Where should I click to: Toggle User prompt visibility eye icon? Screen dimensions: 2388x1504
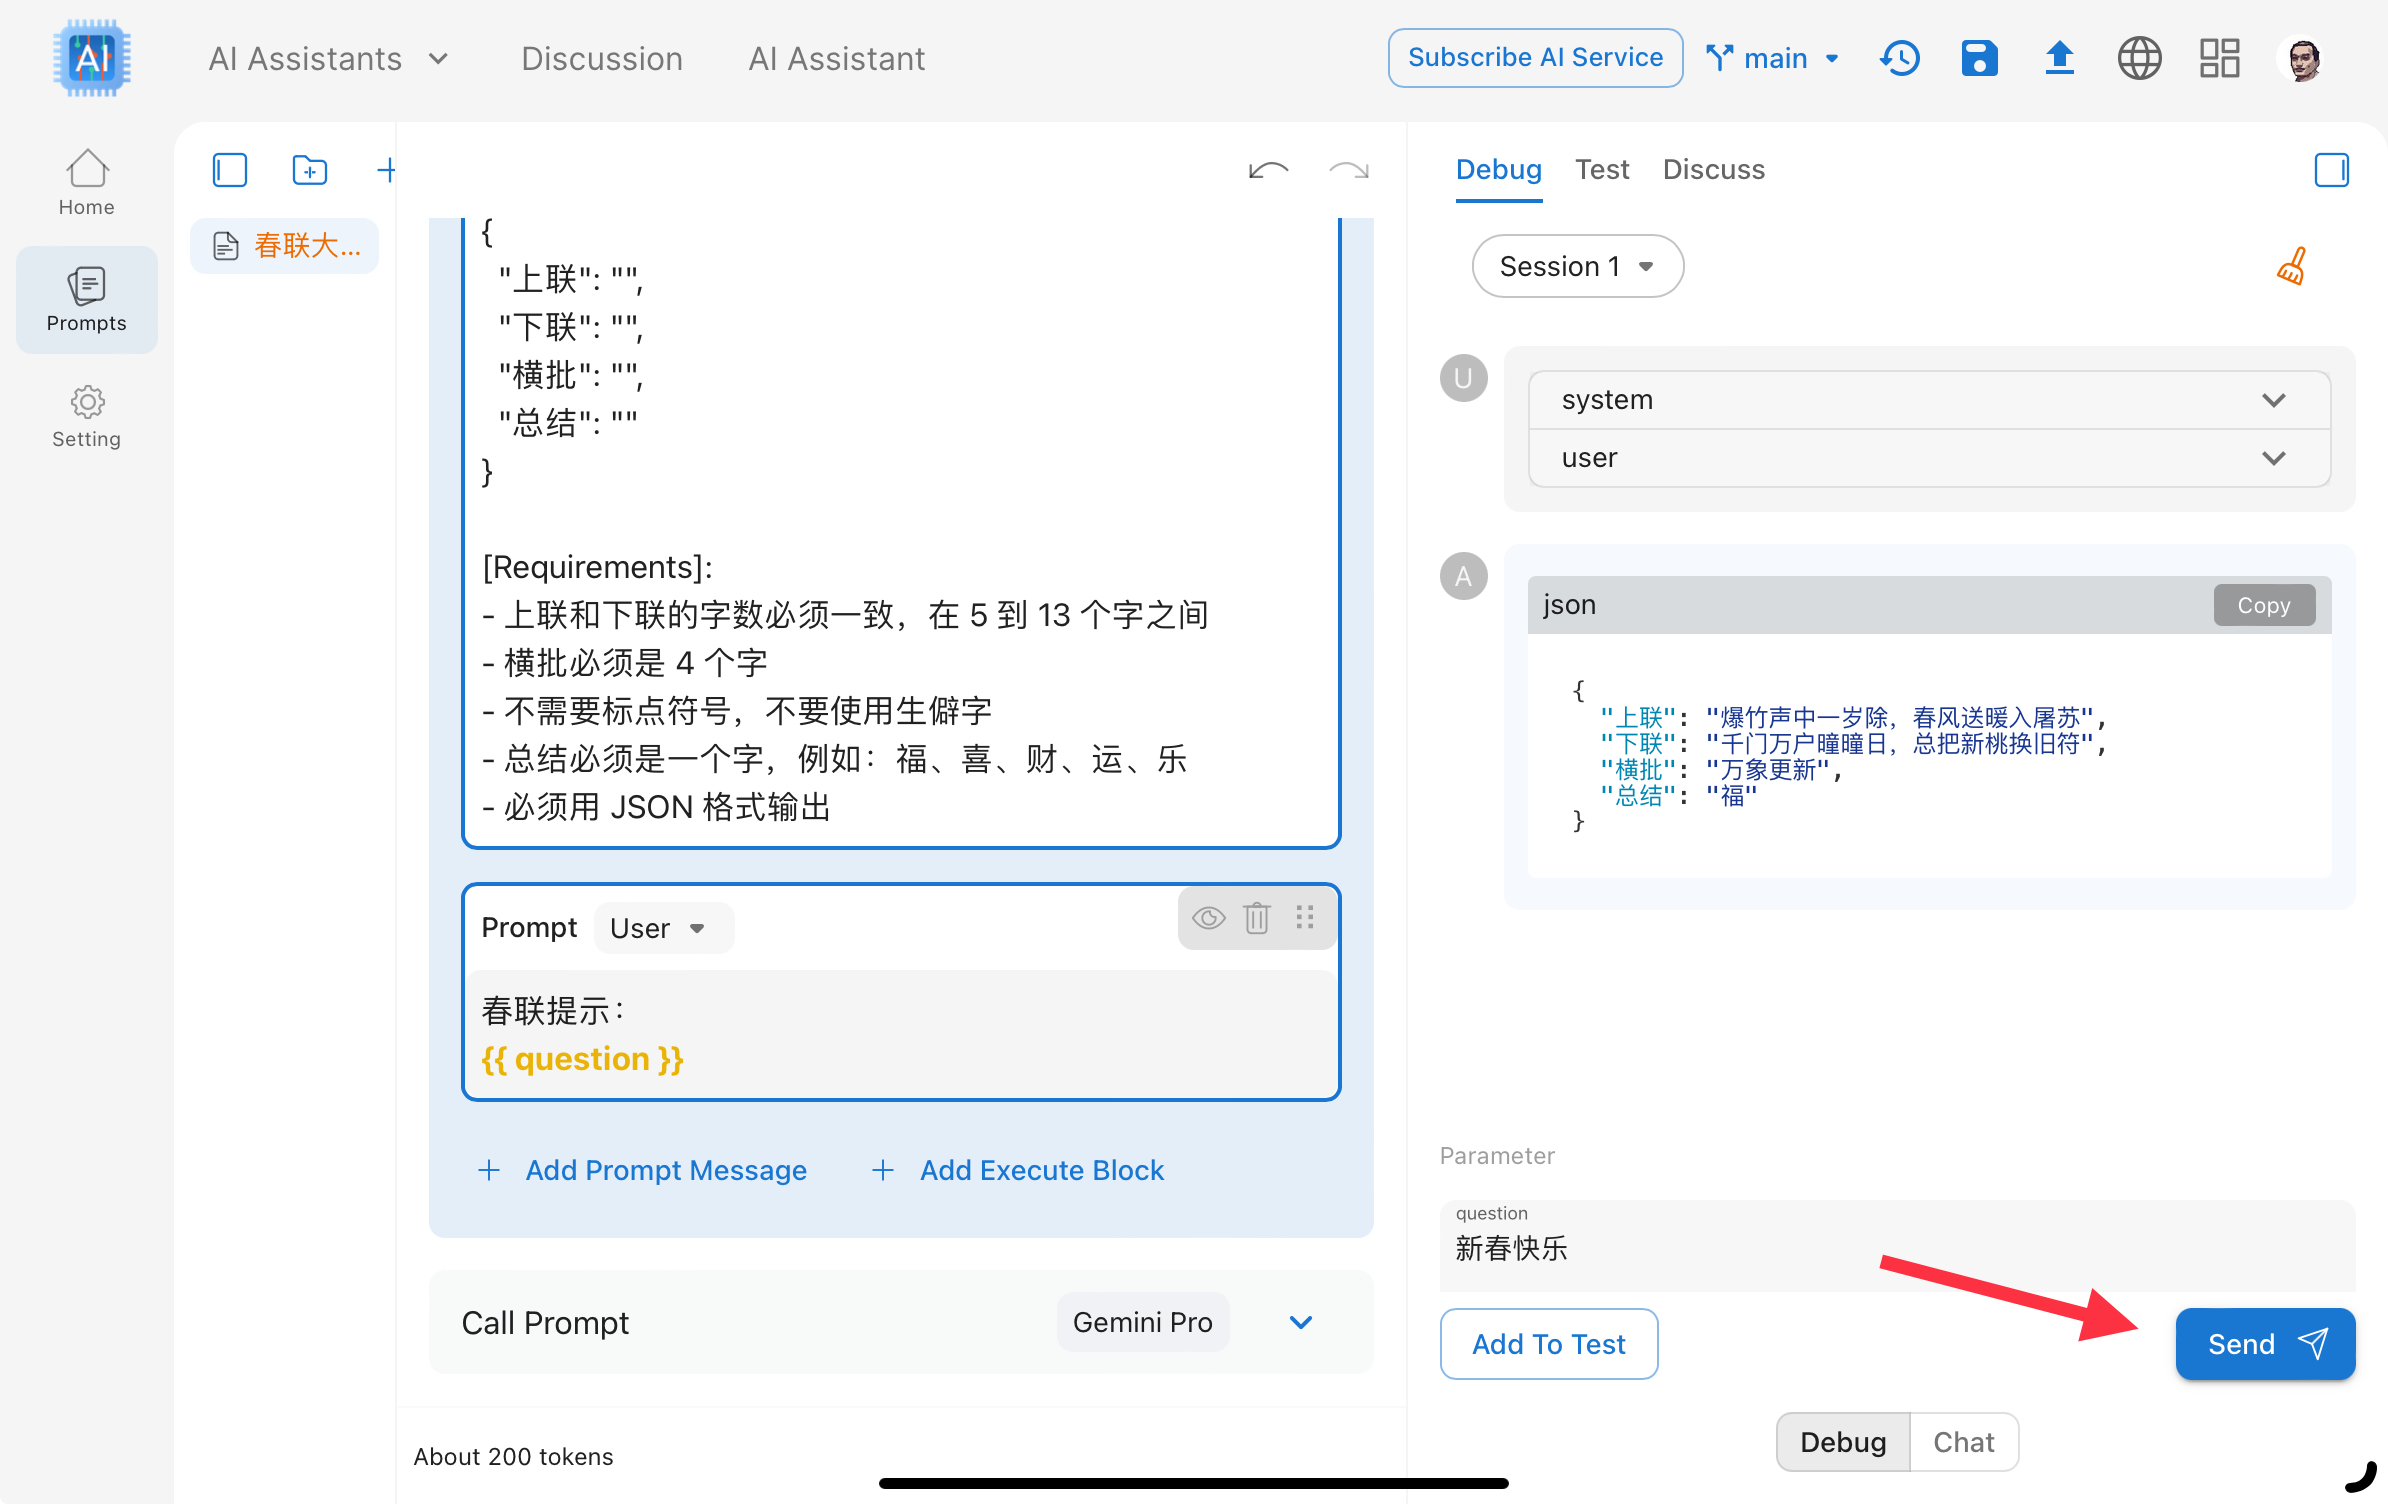click(x=1208, y=917)
